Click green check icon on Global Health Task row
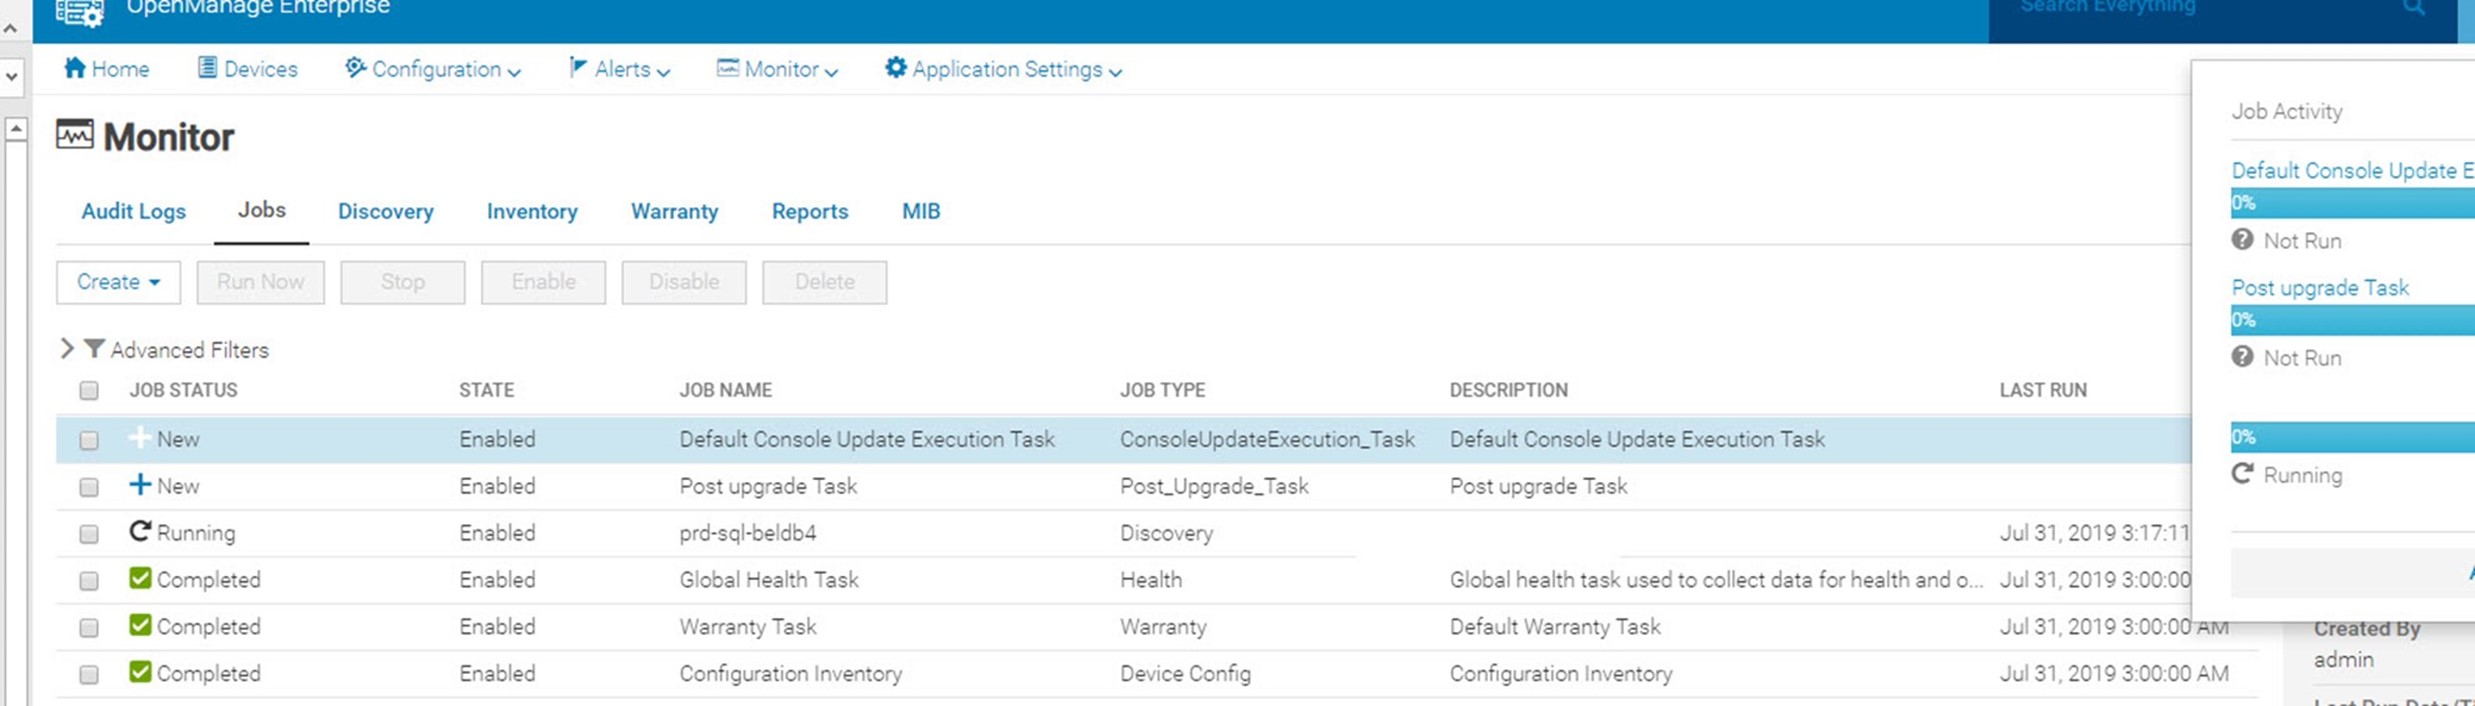Screen dimensions: 2475x706 140,578
